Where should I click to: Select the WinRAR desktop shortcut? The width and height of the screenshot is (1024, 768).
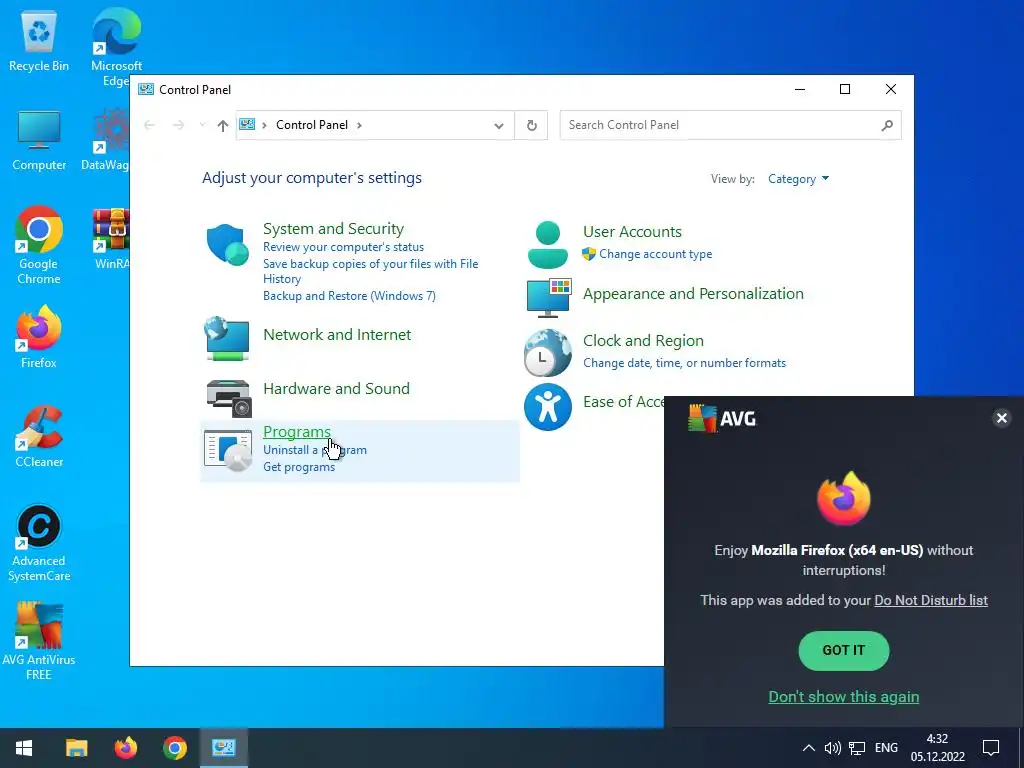click(111, 239)
